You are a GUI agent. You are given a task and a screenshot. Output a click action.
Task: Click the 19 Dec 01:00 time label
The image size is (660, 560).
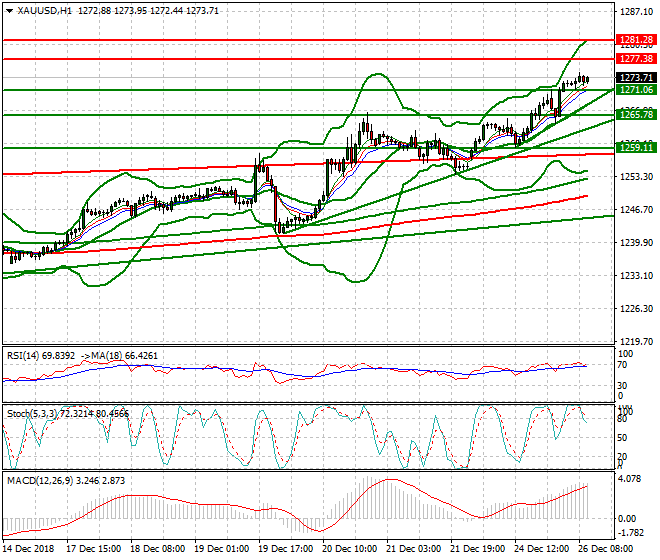221,549
